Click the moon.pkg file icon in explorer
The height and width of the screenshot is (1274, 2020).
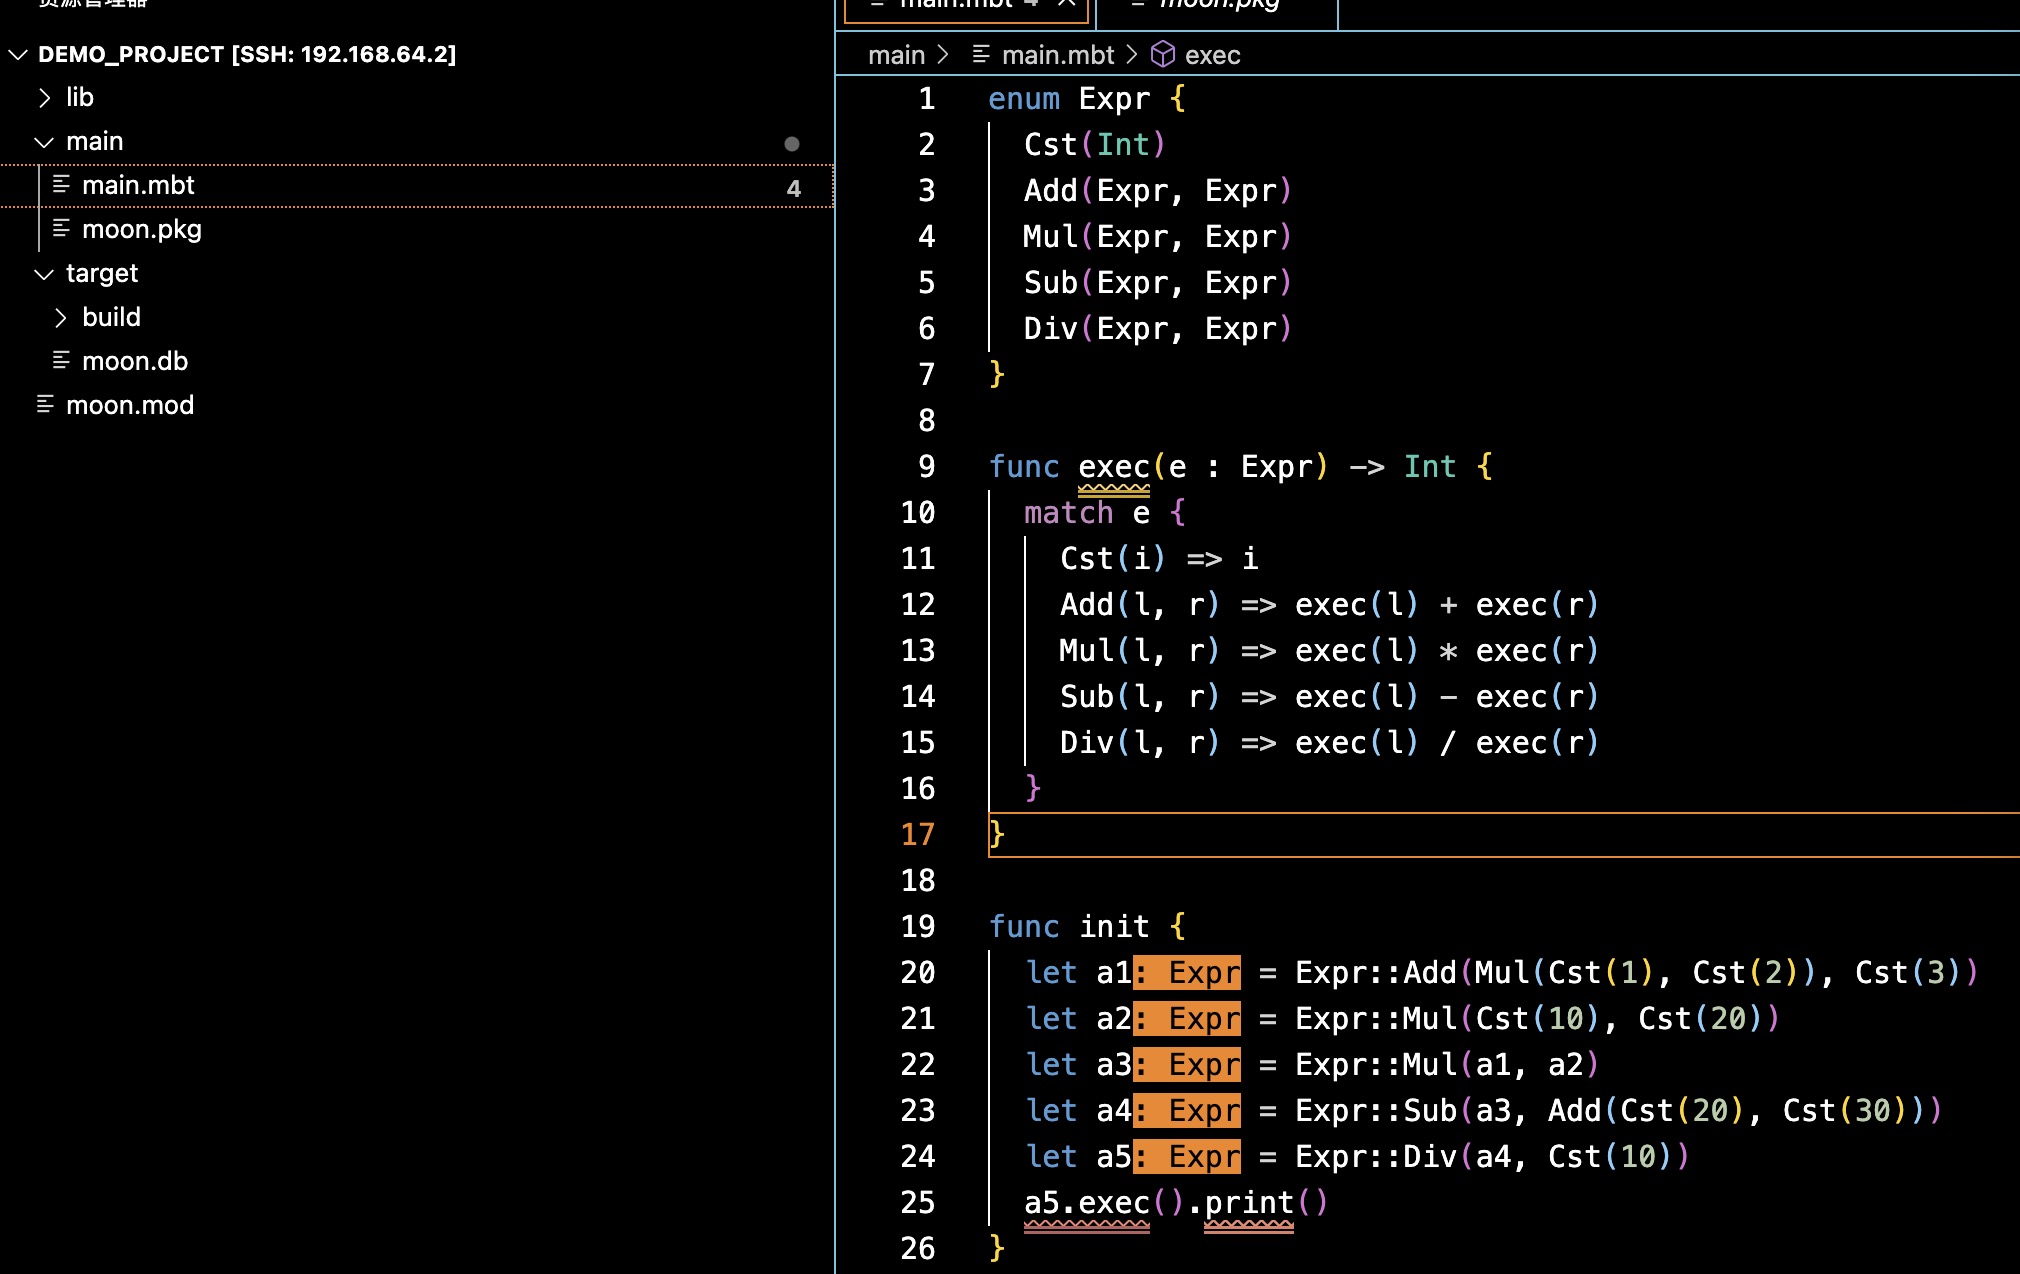point(61,229)
